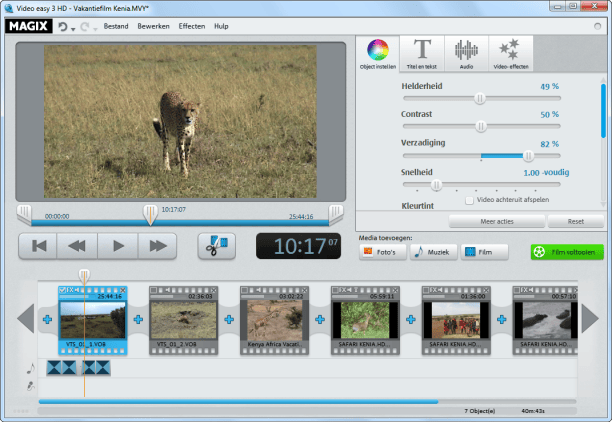The image size is (612, 422).
Task: Click the Meer acties button
Action: tap(496, 221)
